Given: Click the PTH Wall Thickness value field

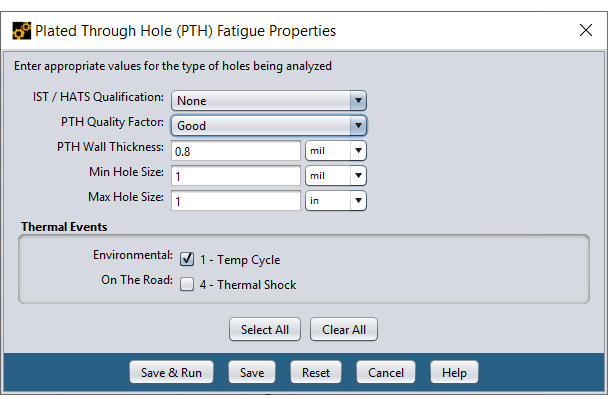Looking at the screenshot, I should [236, 151].
